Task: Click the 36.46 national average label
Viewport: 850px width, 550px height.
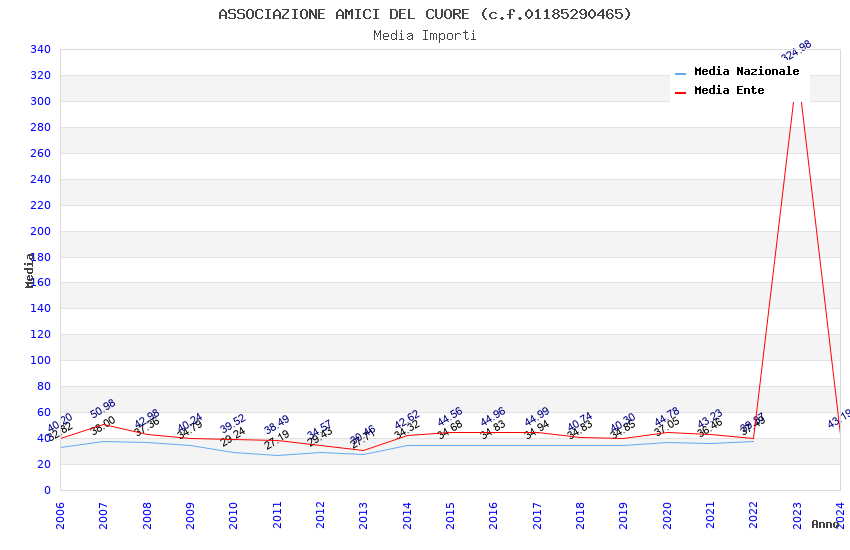Action: point(710,428)
